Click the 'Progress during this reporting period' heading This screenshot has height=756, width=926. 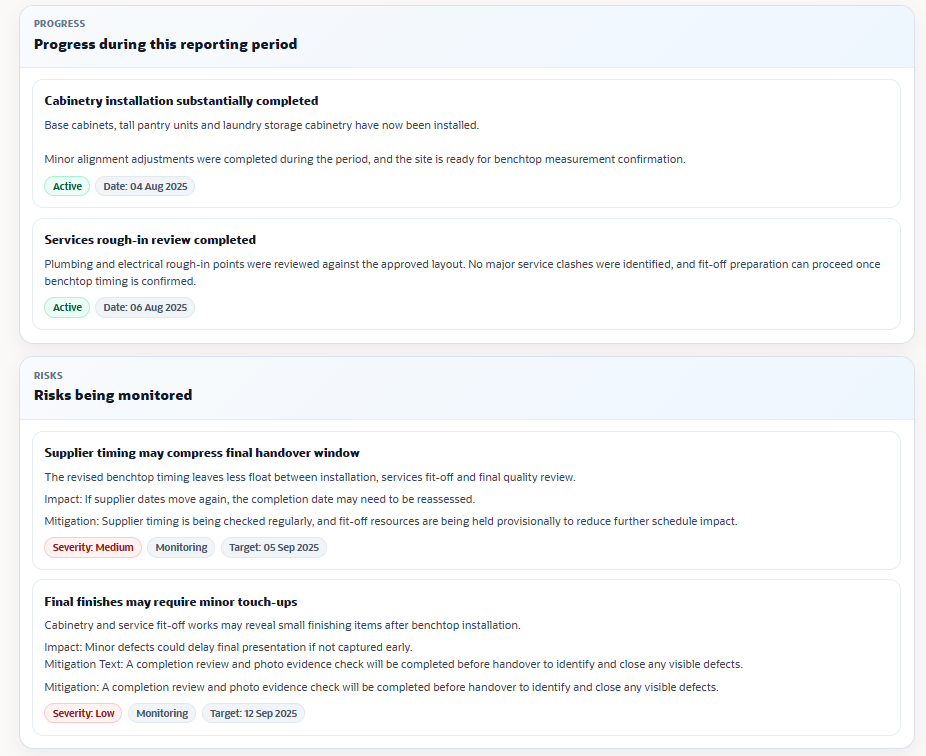165,44
